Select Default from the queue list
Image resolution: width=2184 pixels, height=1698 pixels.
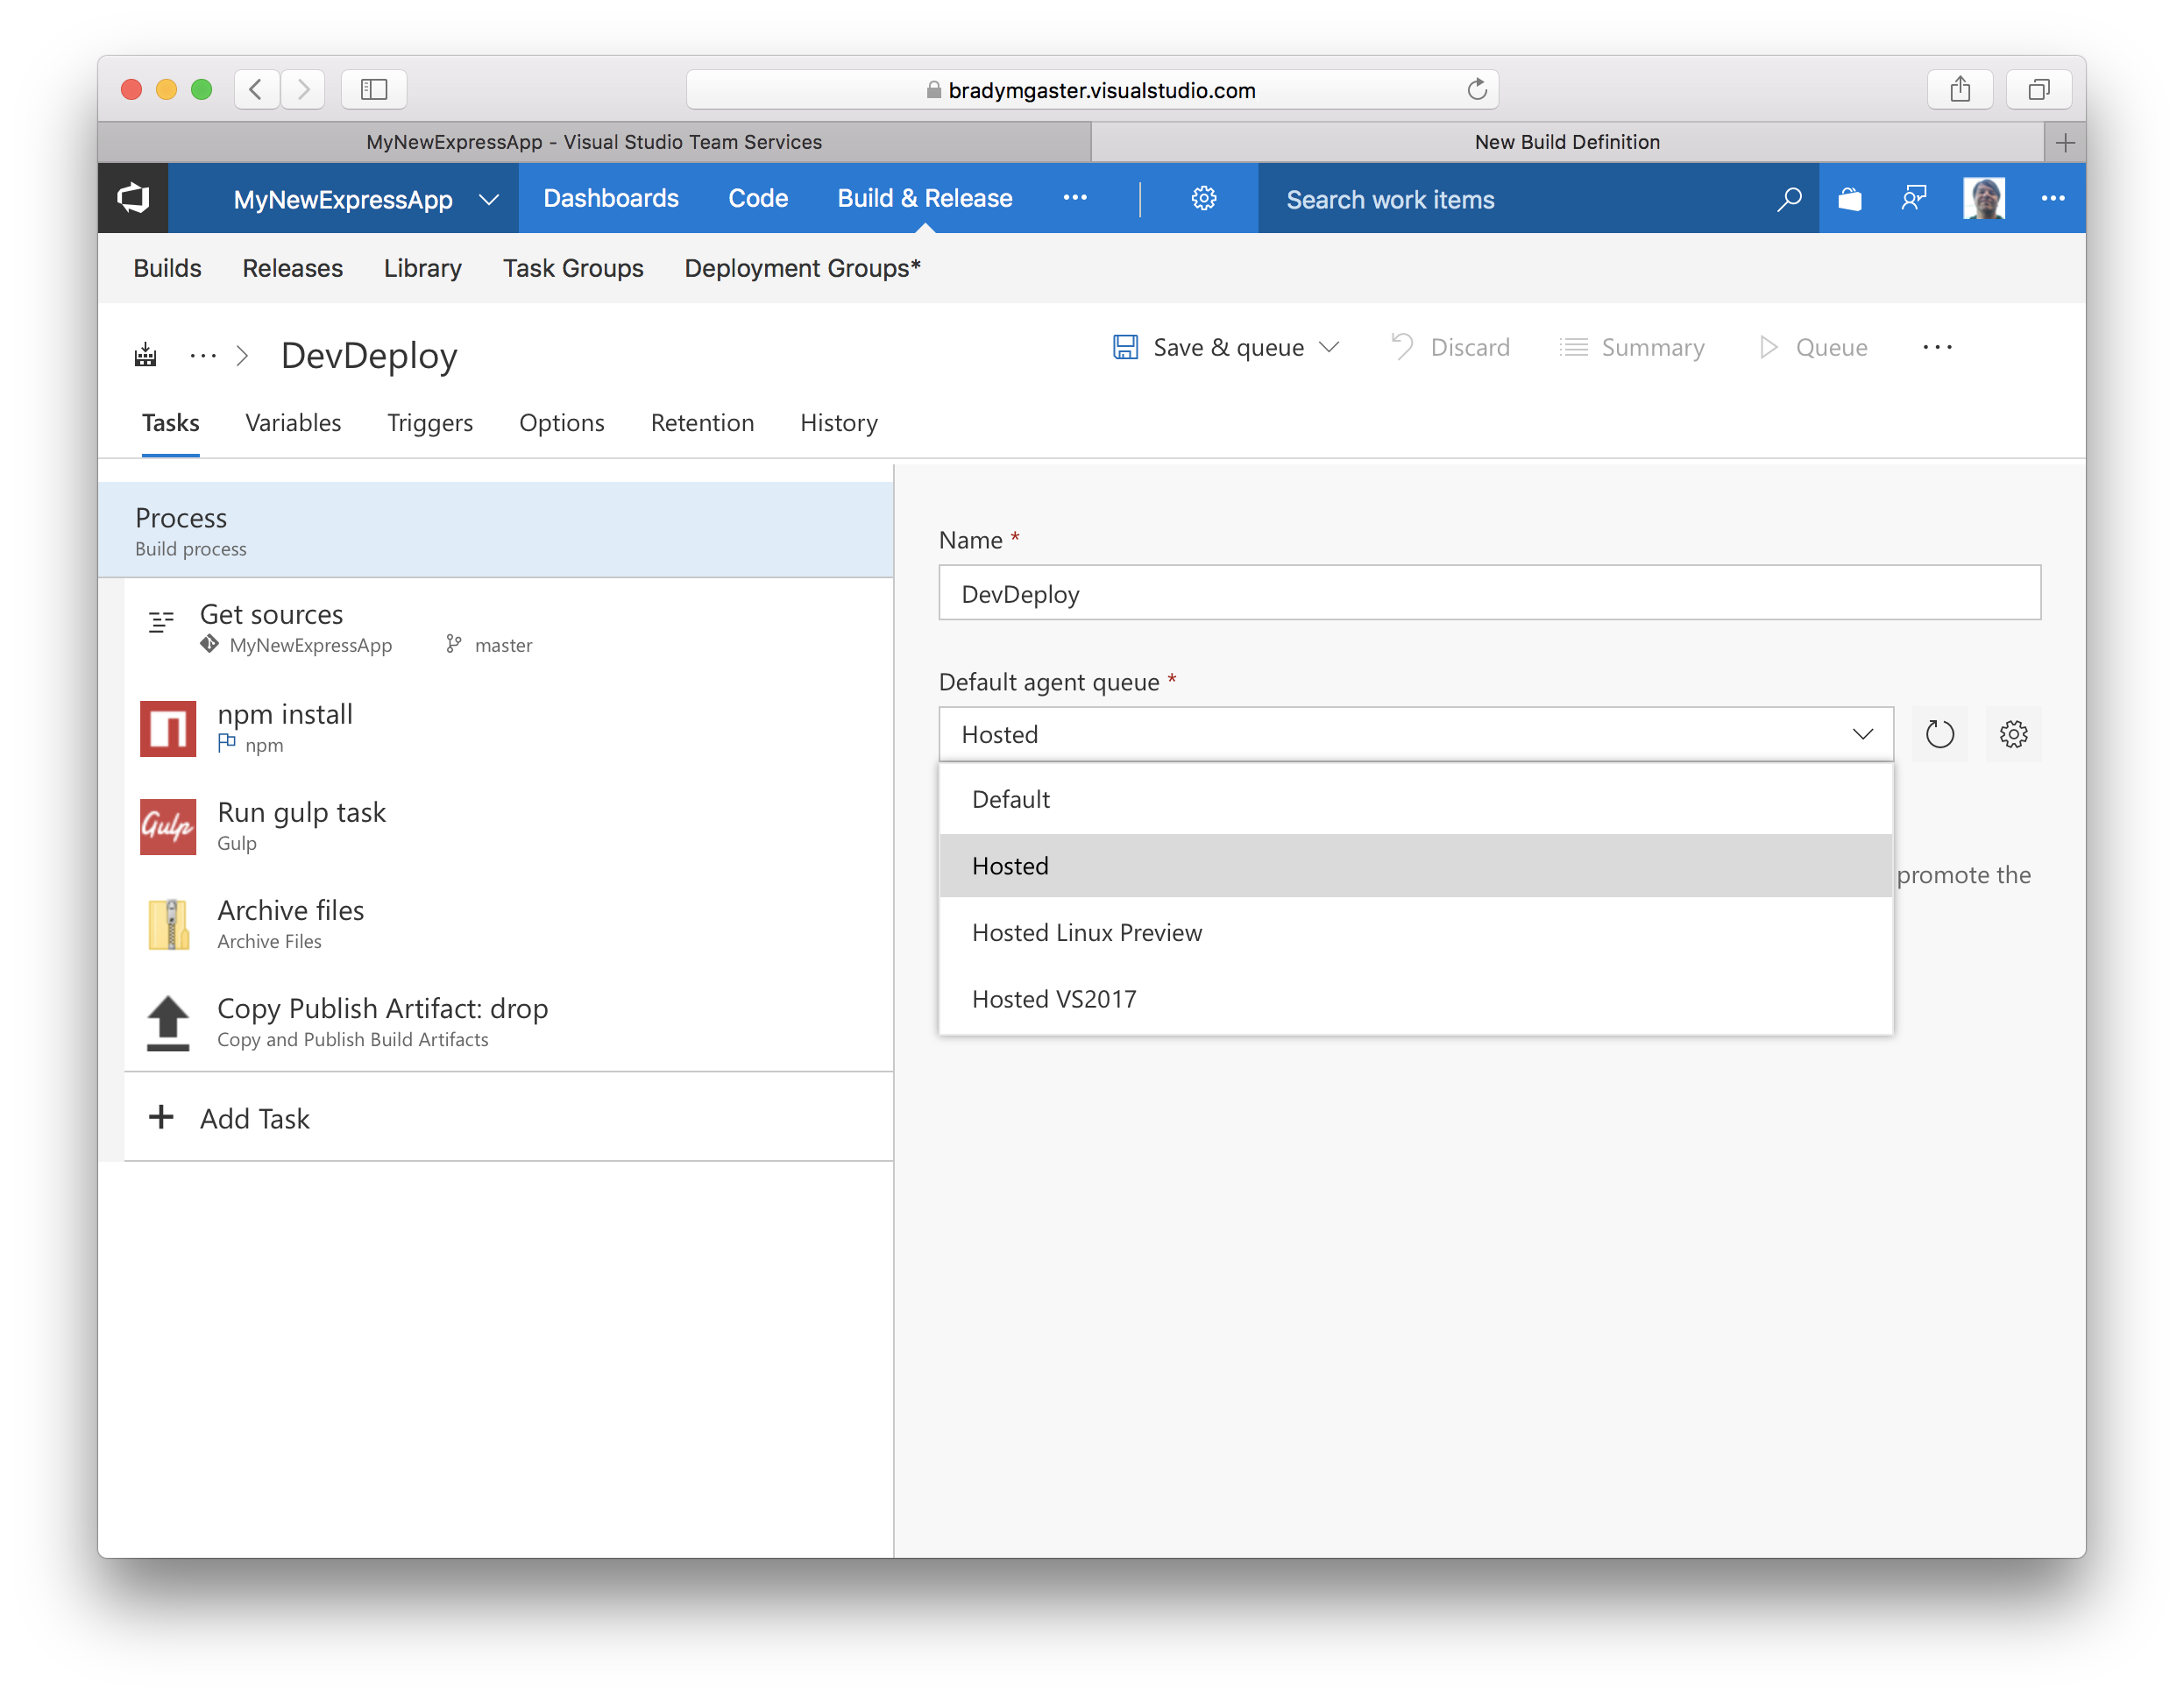point(1415,799)
